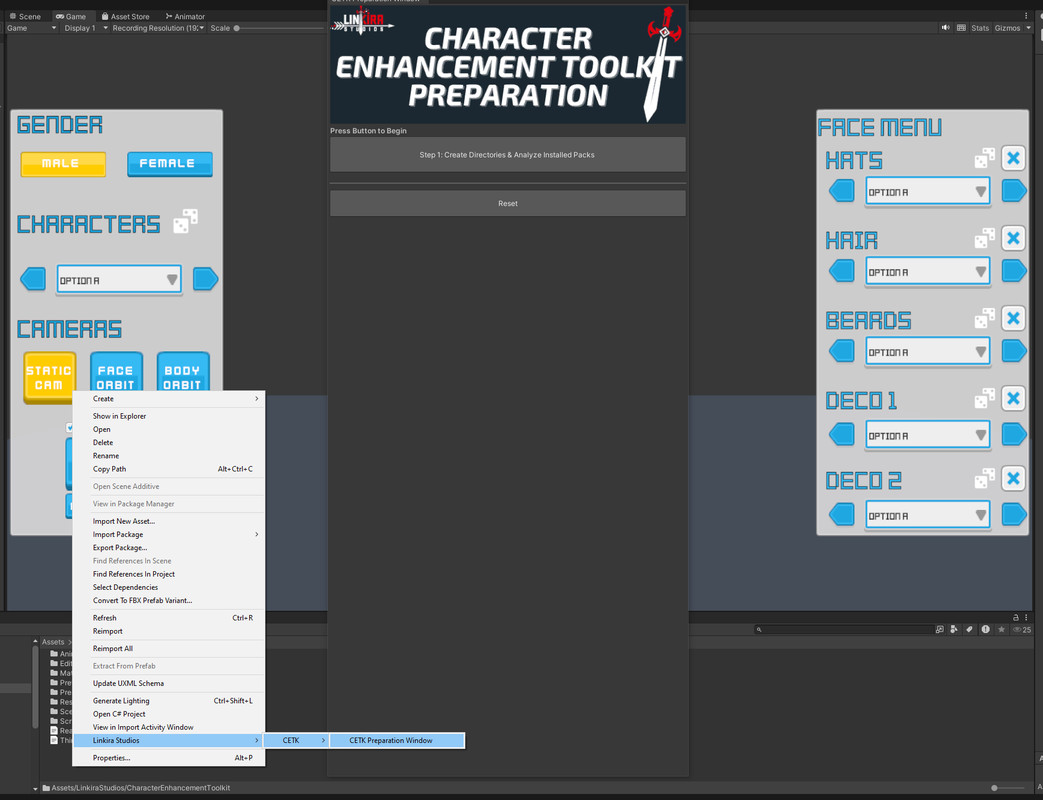The width and height of the screenshot is (1043, 800).
Task: Click Search by Type icon in Project panel
Action: (955, 629)
